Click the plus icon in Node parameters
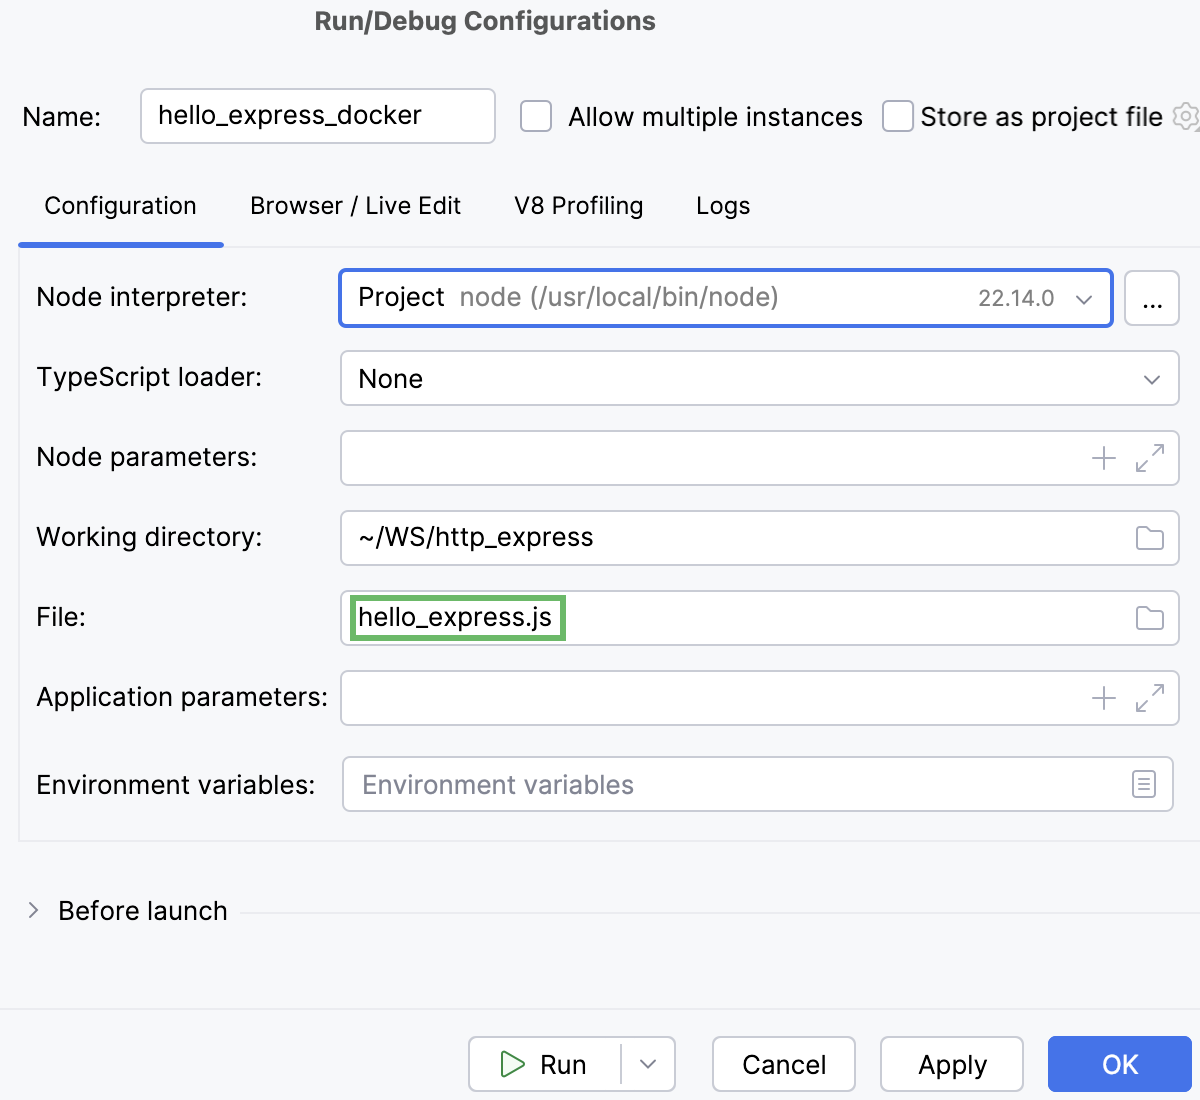1200x1100 pixels. [x=1104, y=458]
